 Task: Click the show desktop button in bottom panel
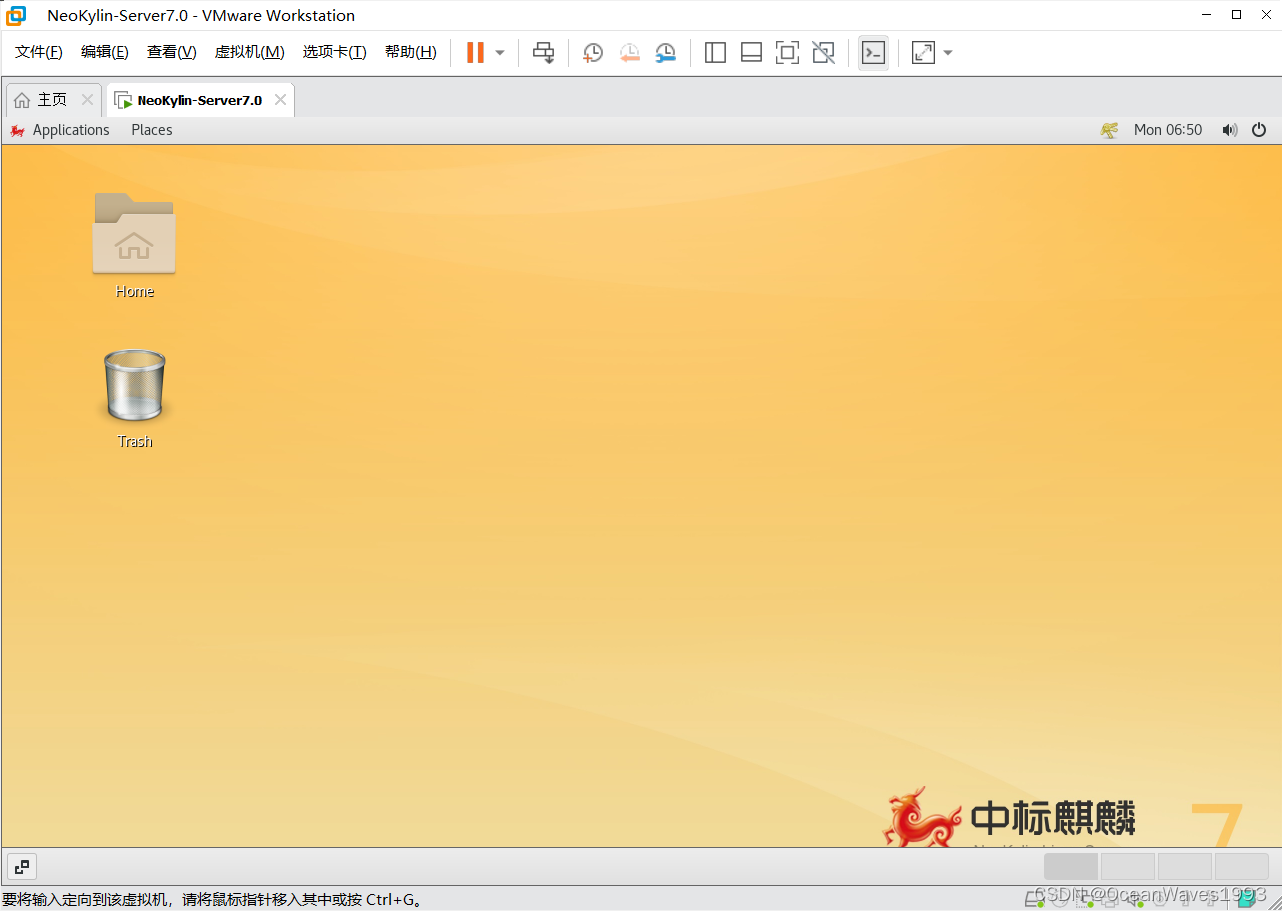[x=22, y=867]
